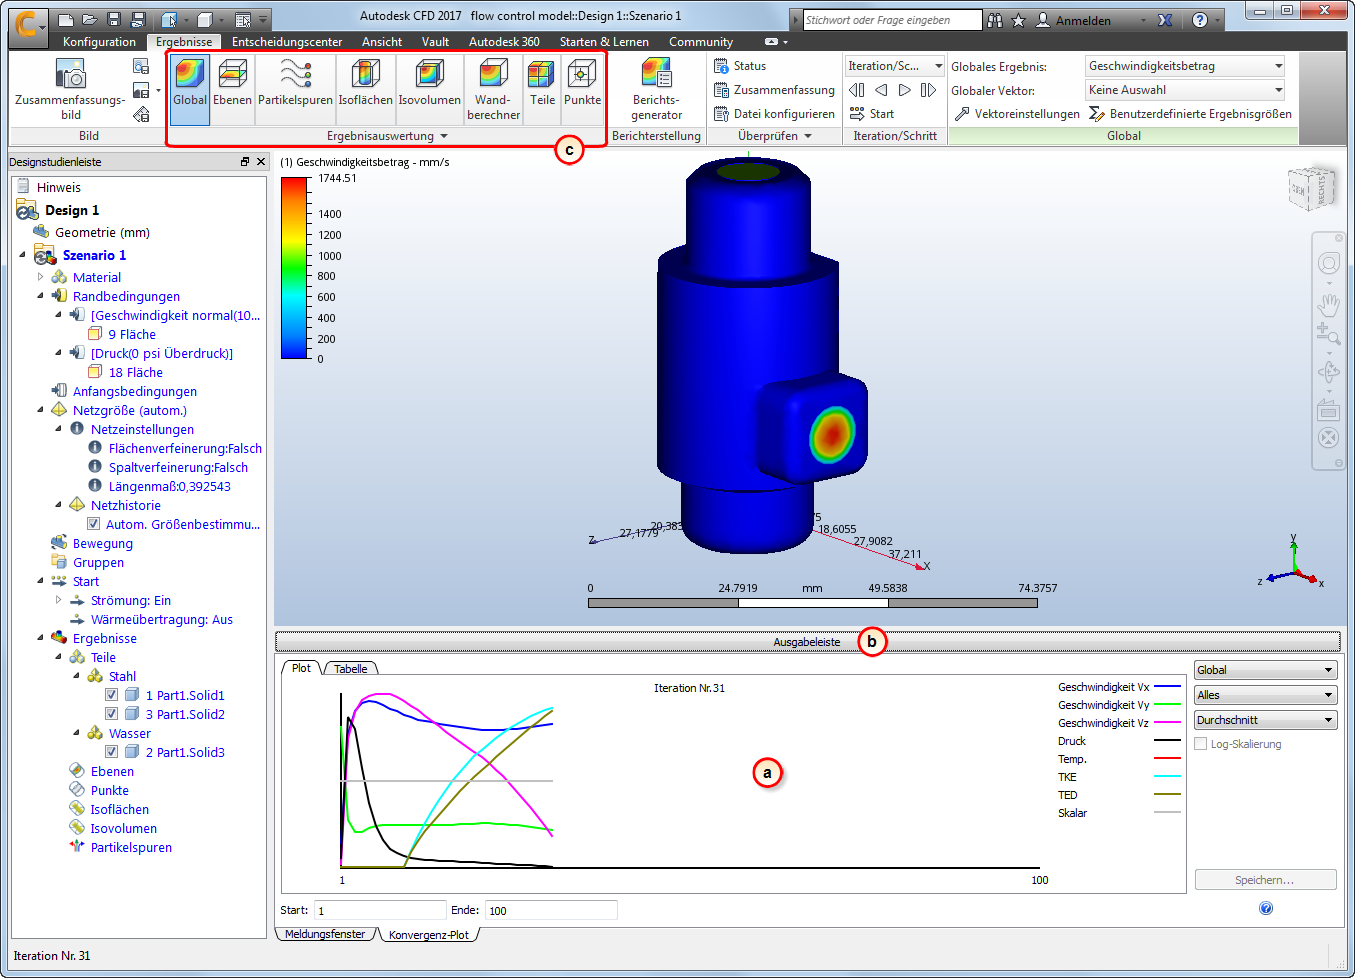
Task: Click the binoculars search icon
Action: coord(994,20)
